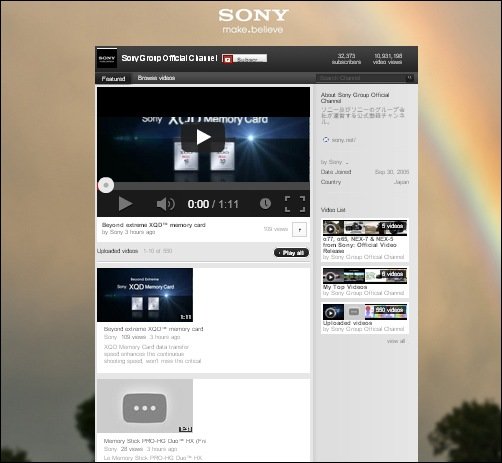Toggle fullscreen on the video player
This screenshot has height=463, width=502.
pyautogui.click(x=295, y=204)
